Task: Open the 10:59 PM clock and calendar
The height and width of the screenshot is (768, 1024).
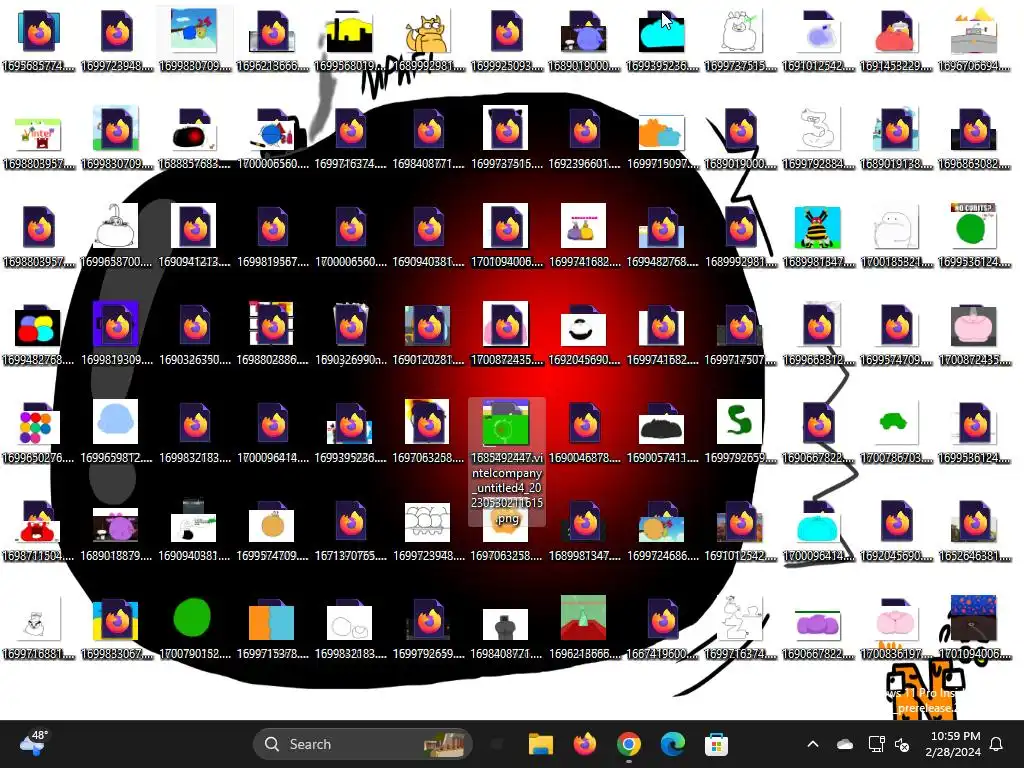Action: [x=953, y=744]
